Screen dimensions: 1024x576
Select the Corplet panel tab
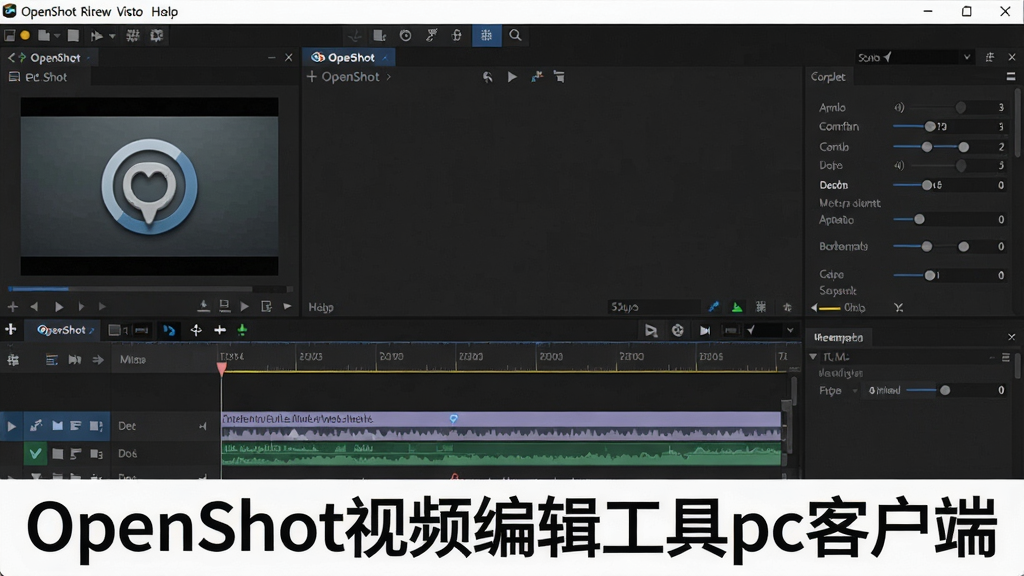coord(828,77)
